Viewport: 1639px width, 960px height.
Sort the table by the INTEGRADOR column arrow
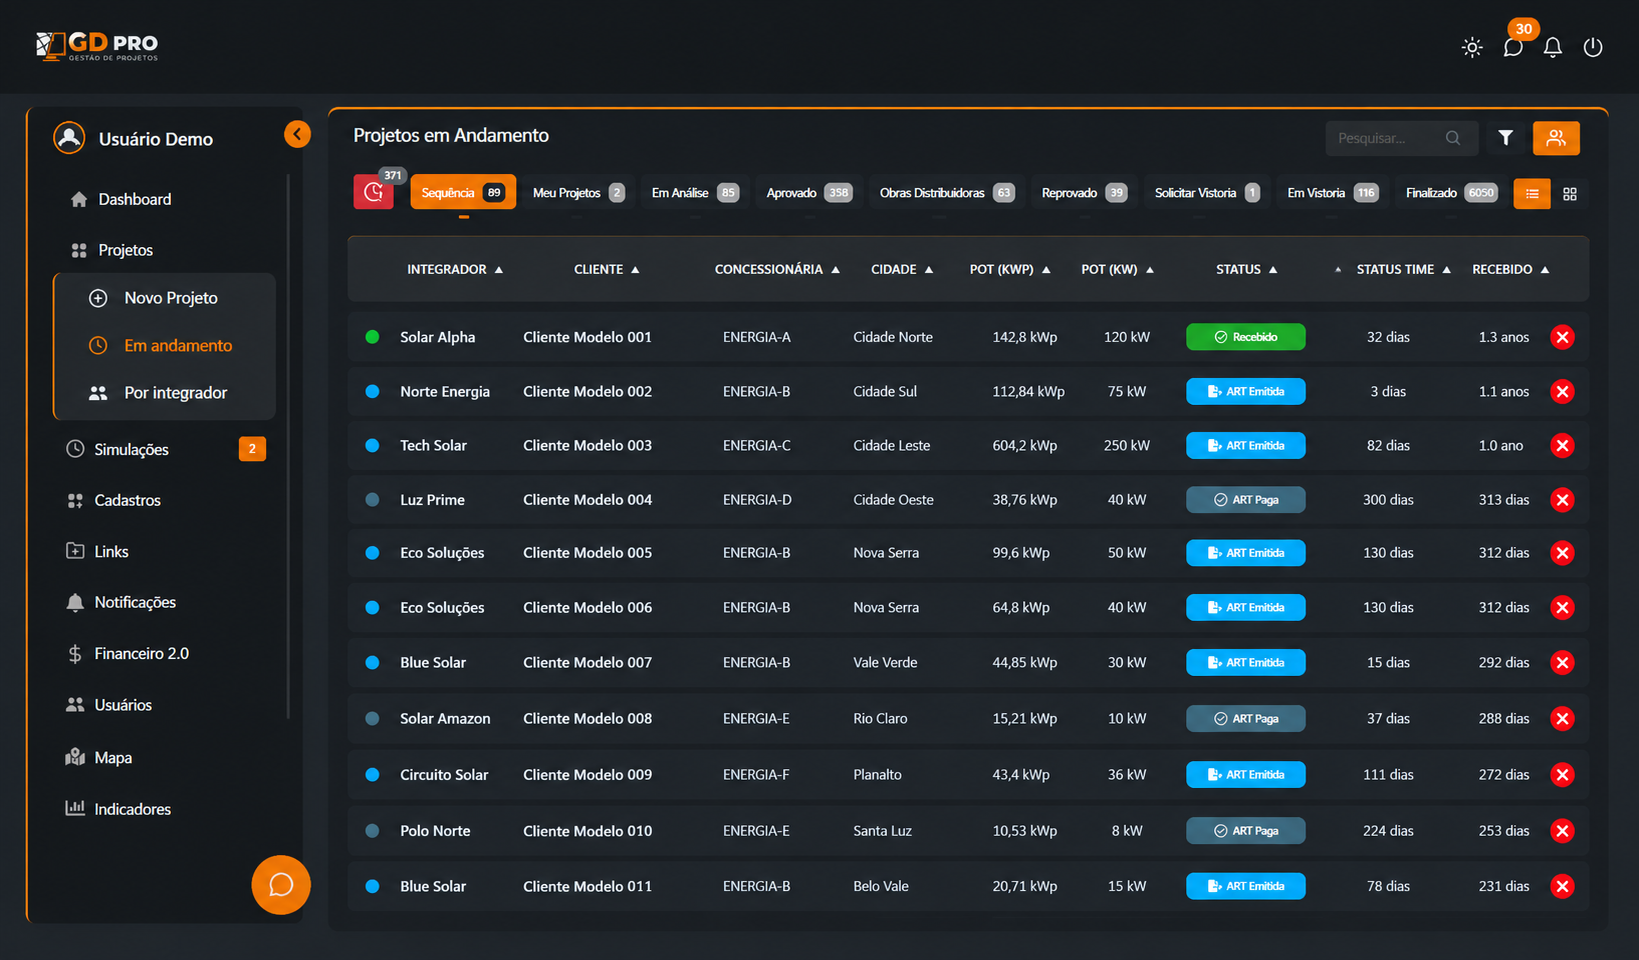499,270
